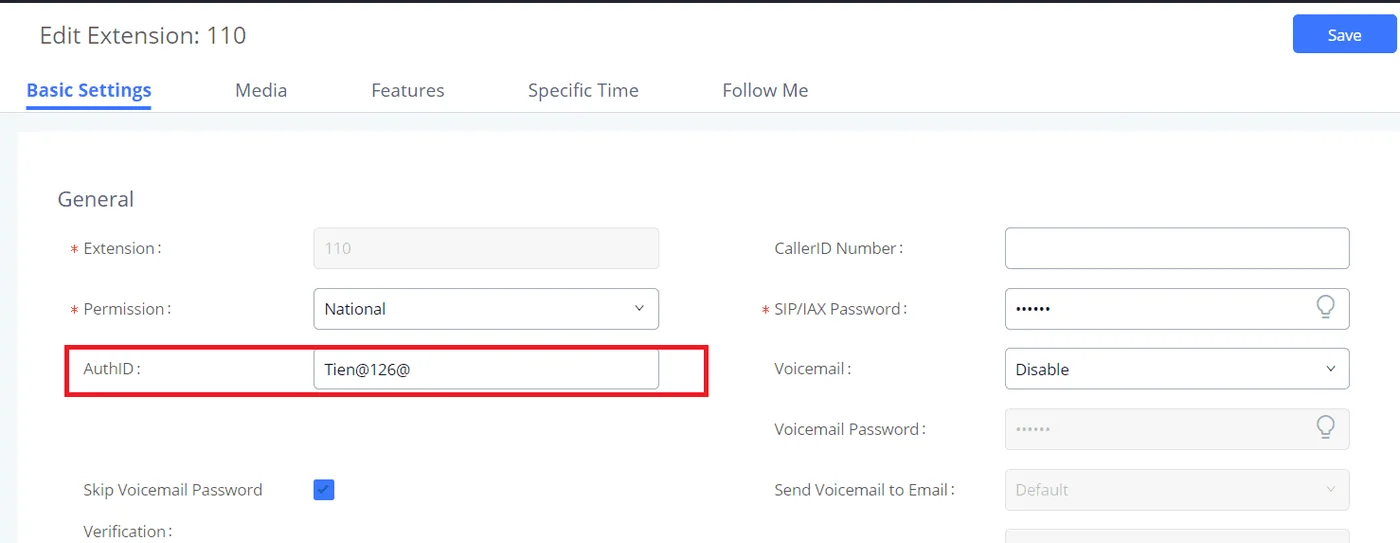
Task: Open Send Voicemail to Email dropdown
Action: [1177, 490]
